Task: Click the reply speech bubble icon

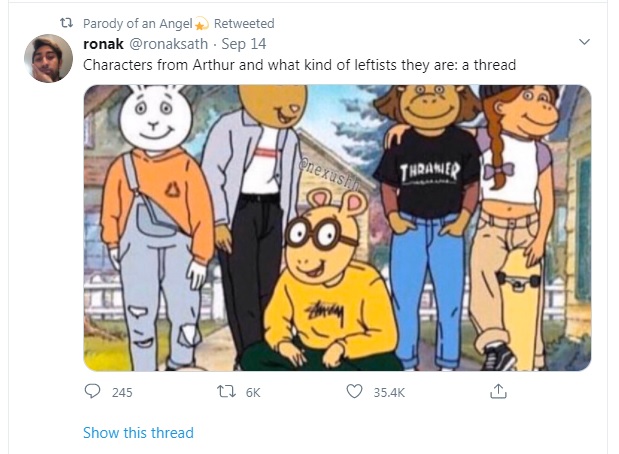Action: [92, 391]
